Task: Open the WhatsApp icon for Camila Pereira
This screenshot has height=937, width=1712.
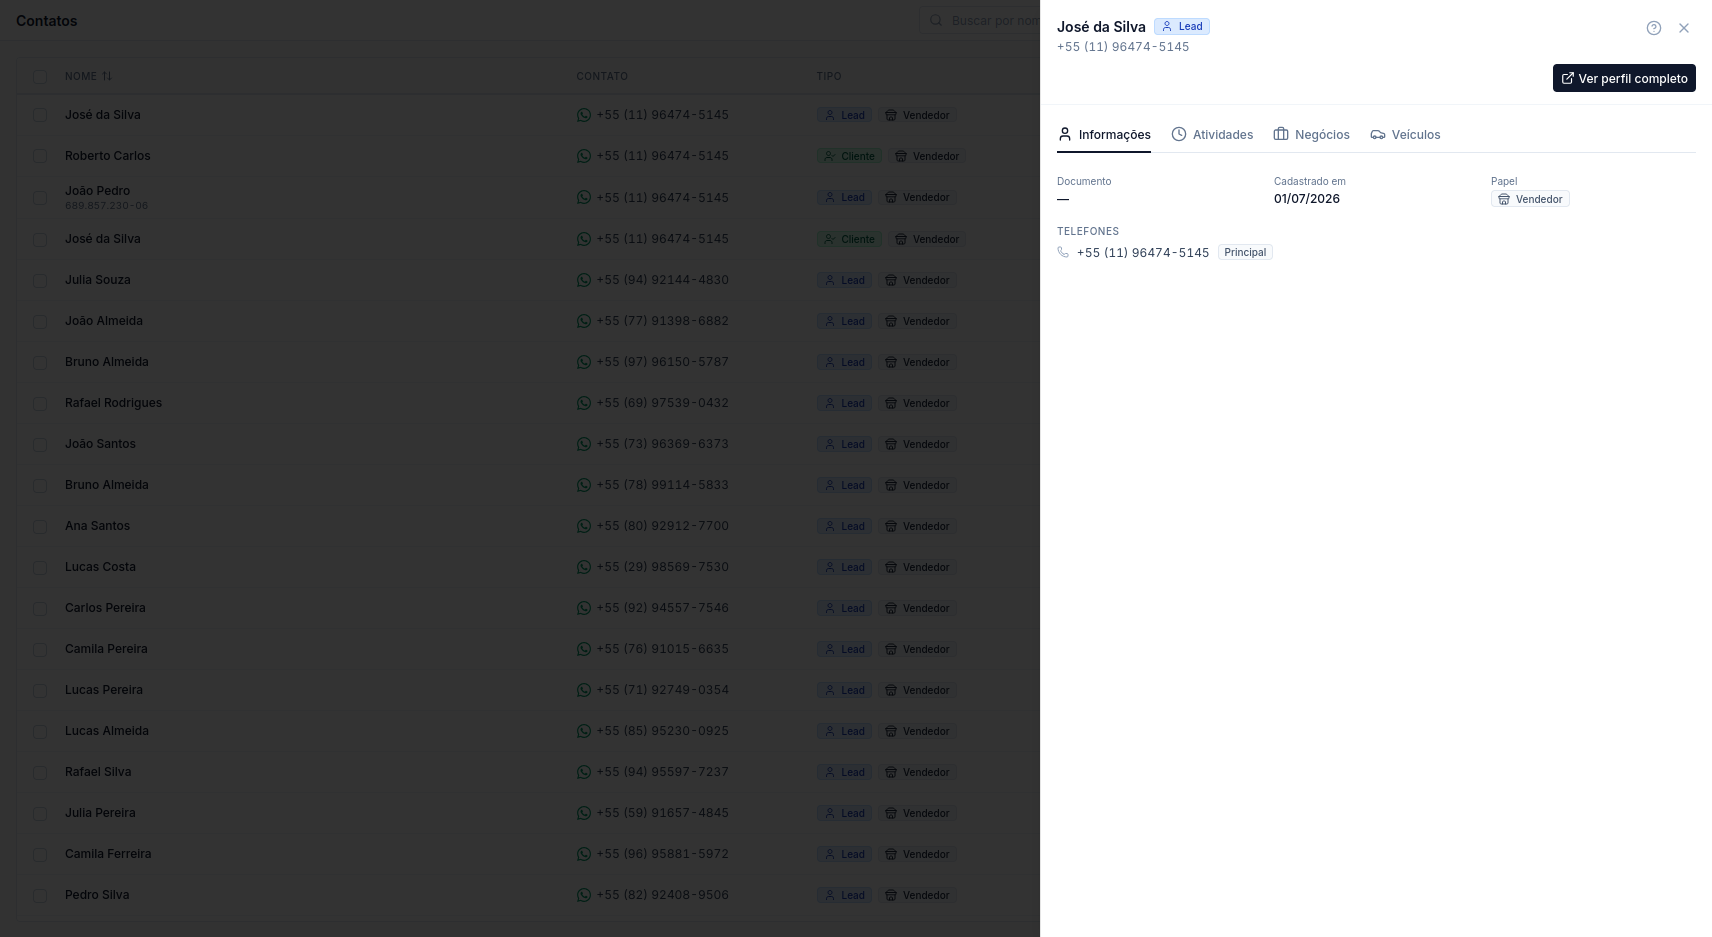Action: coord(584,649)
